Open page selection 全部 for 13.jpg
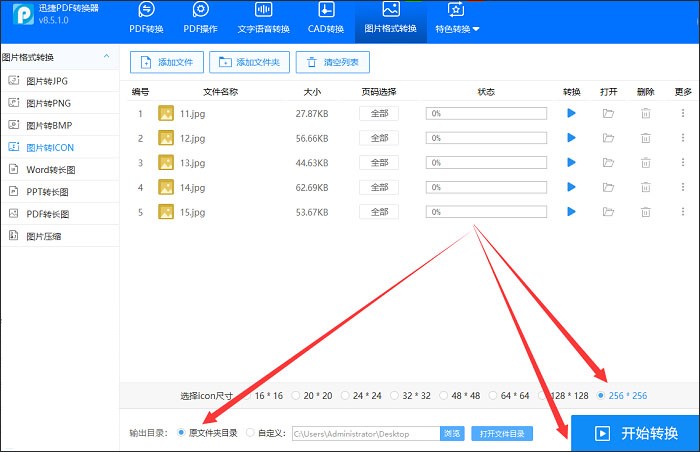The height and width of the screenshot is (452, 700). click(x=379, y=163)
